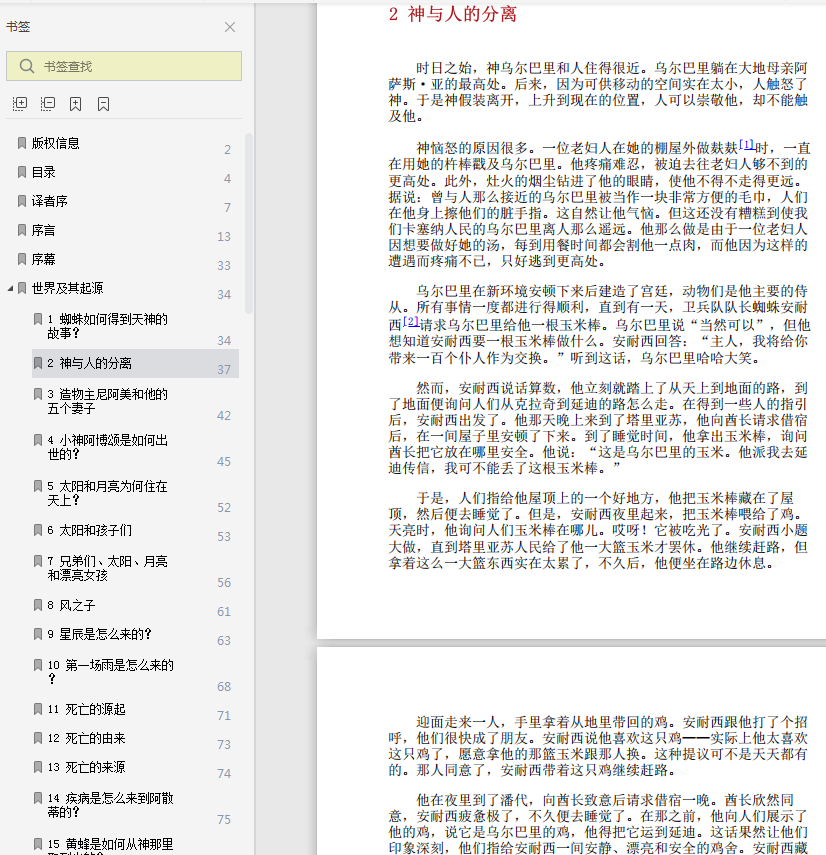Screen dimensions: 826x855
Task: Click the search magnifier icon
Action: point(27,67)
